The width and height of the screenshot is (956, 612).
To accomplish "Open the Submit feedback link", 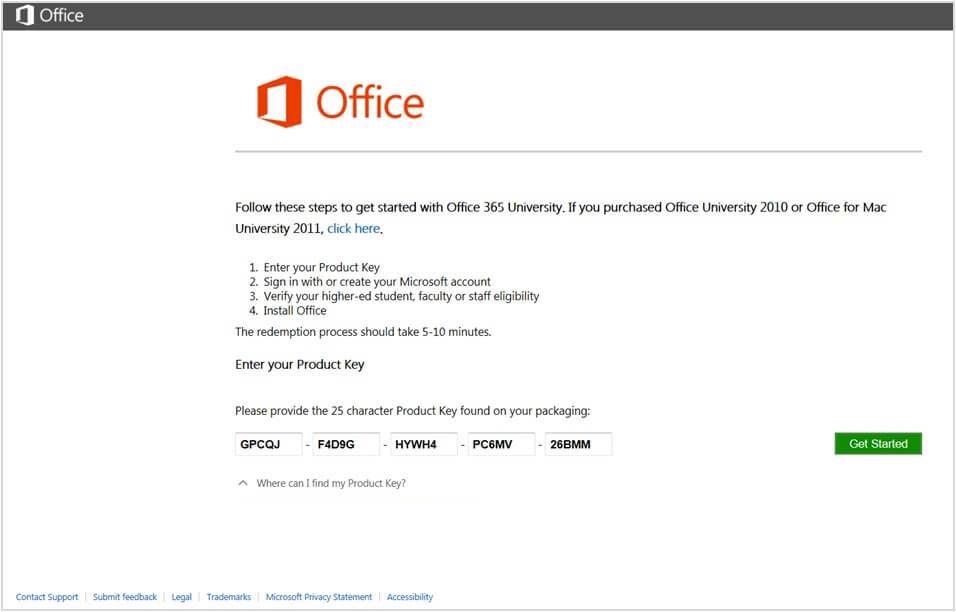I will 124,596.
